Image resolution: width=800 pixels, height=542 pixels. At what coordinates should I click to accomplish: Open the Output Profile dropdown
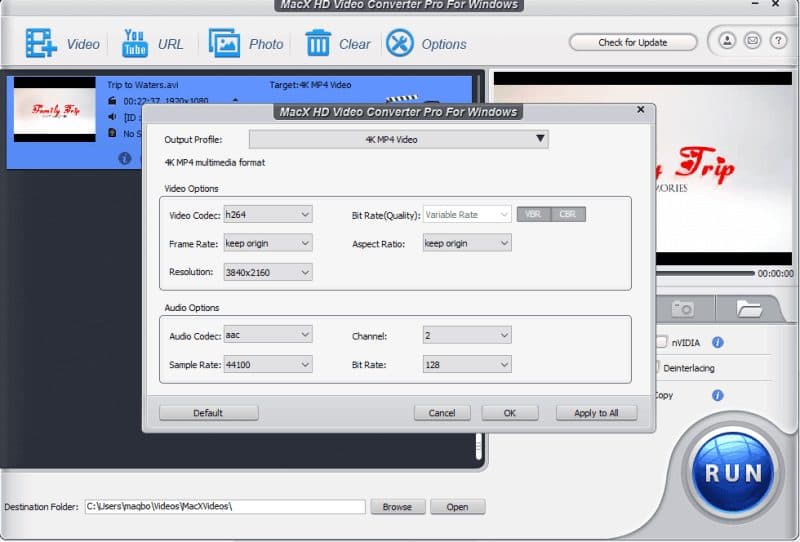(398, 139)
